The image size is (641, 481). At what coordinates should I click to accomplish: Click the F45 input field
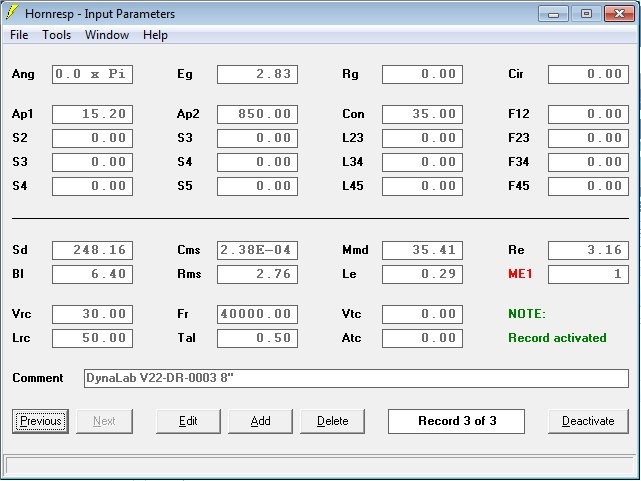click(x=588, y=186)
